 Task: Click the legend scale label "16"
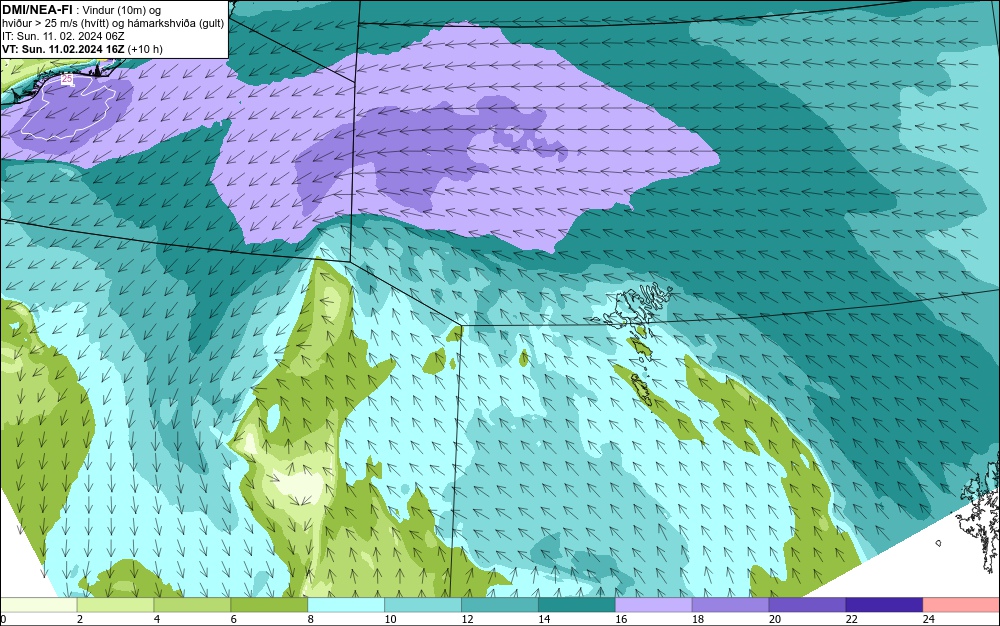tap(621, 619)
